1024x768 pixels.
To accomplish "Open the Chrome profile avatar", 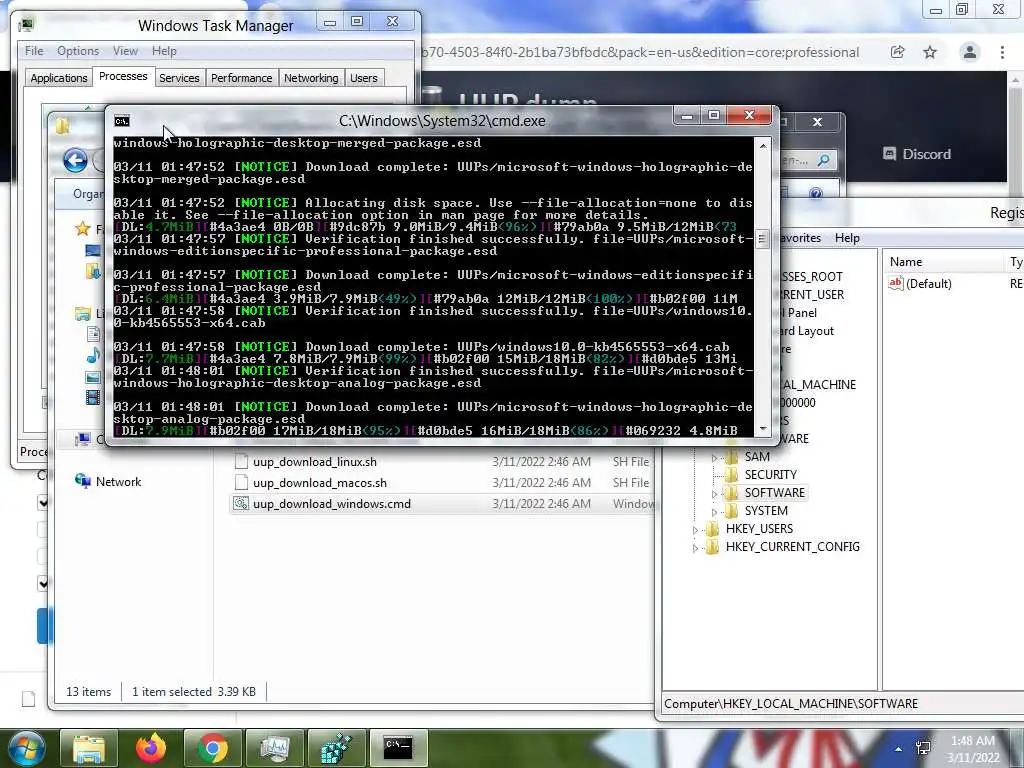I will click(970, 52).
